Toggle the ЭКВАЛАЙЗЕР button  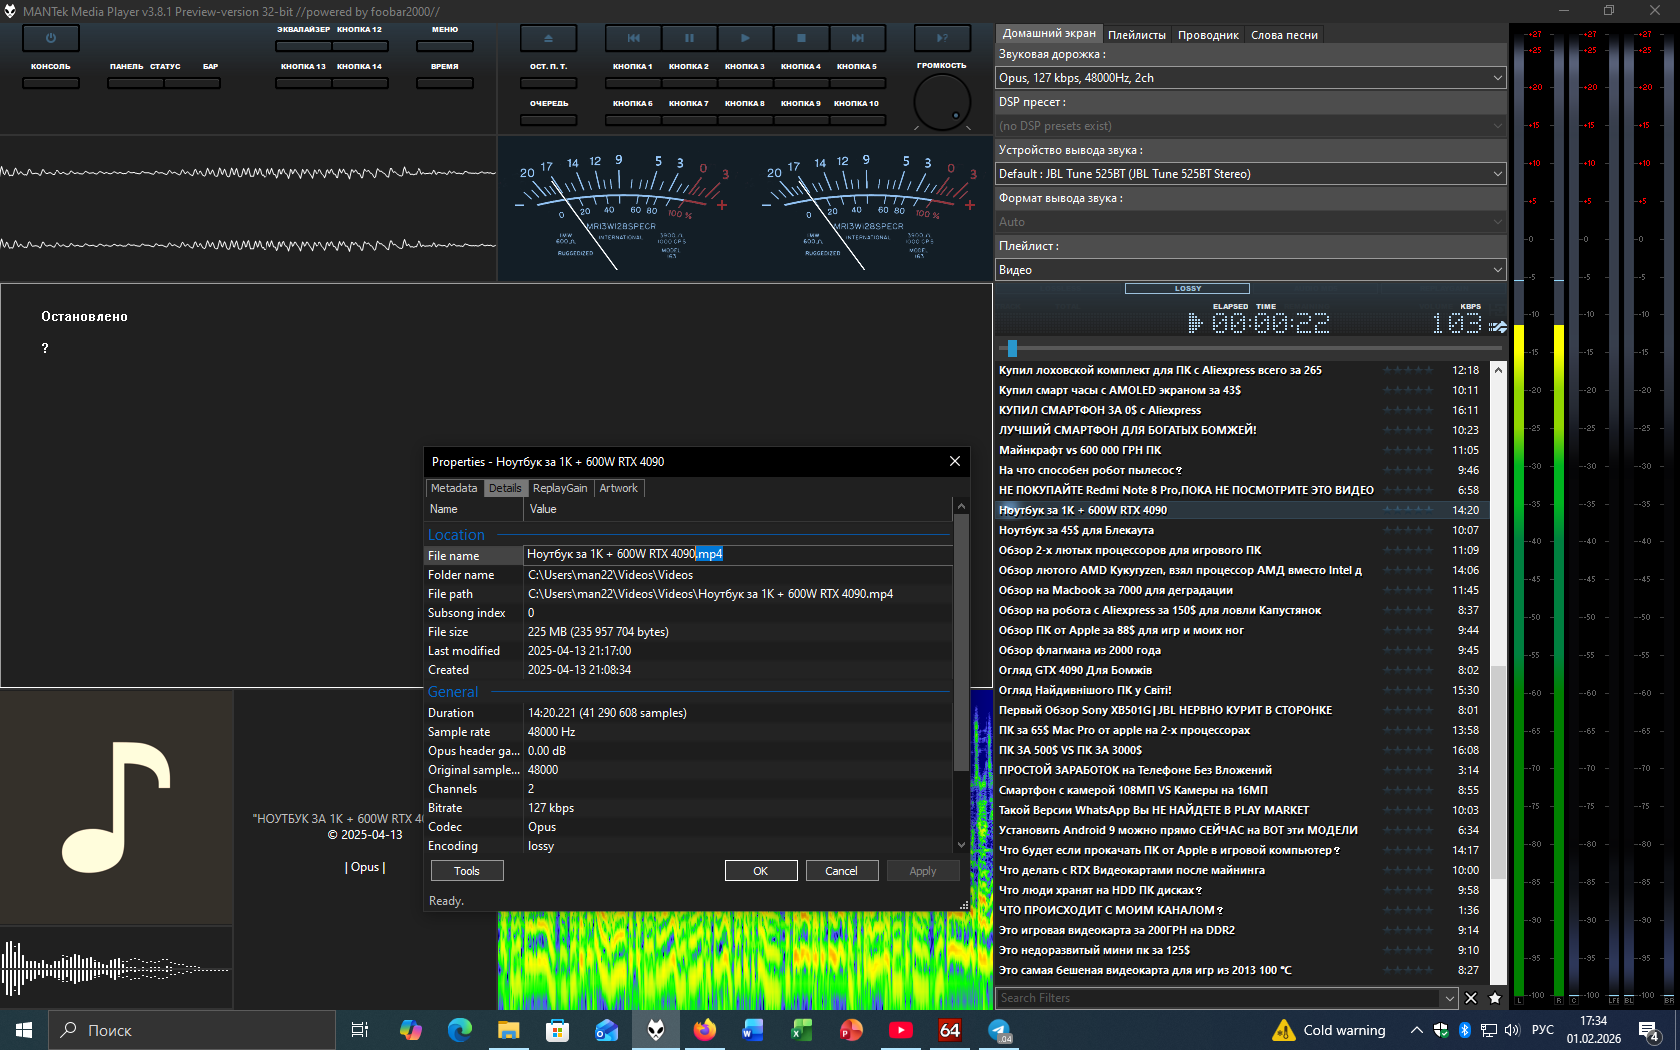coord(303,45)
